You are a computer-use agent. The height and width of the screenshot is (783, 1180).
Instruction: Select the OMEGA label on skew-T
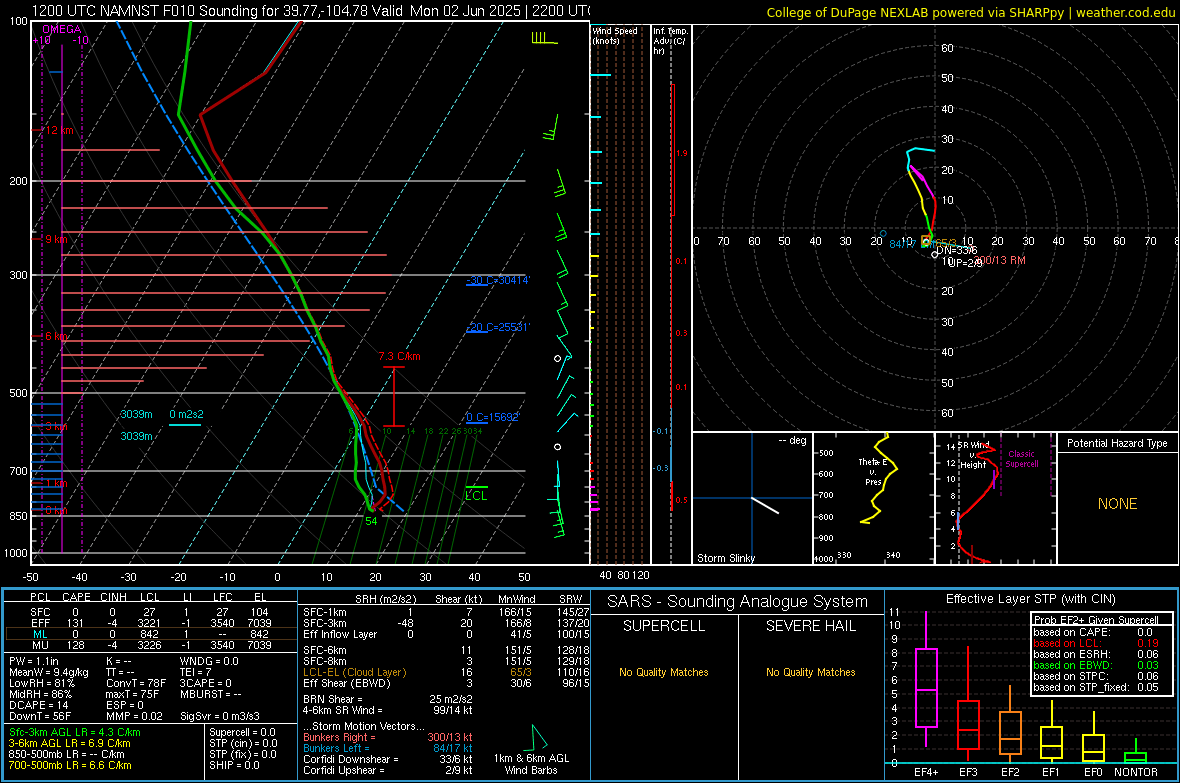61,29
